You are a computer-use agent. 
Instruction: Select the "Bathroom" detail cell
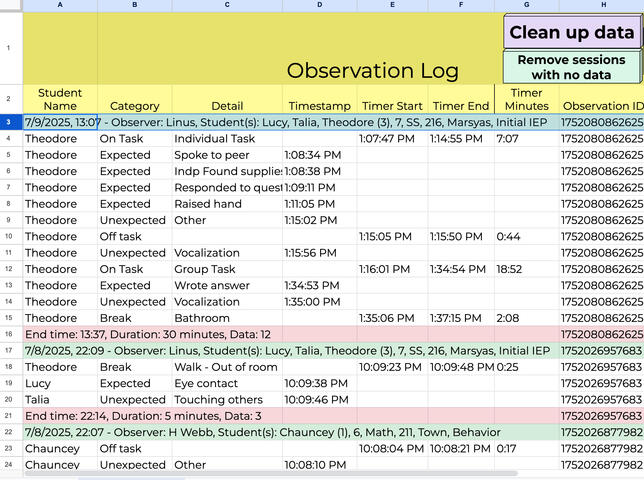click(x=226, y=318)
